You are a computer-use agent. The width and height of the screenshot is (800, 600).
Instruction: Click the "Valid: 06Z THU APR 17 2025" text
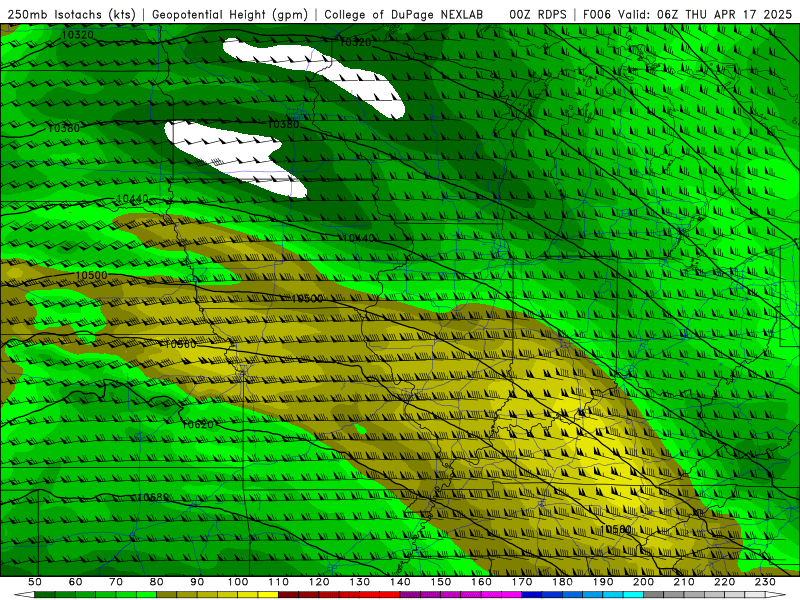pyautogui.click(x=705, y=14)
